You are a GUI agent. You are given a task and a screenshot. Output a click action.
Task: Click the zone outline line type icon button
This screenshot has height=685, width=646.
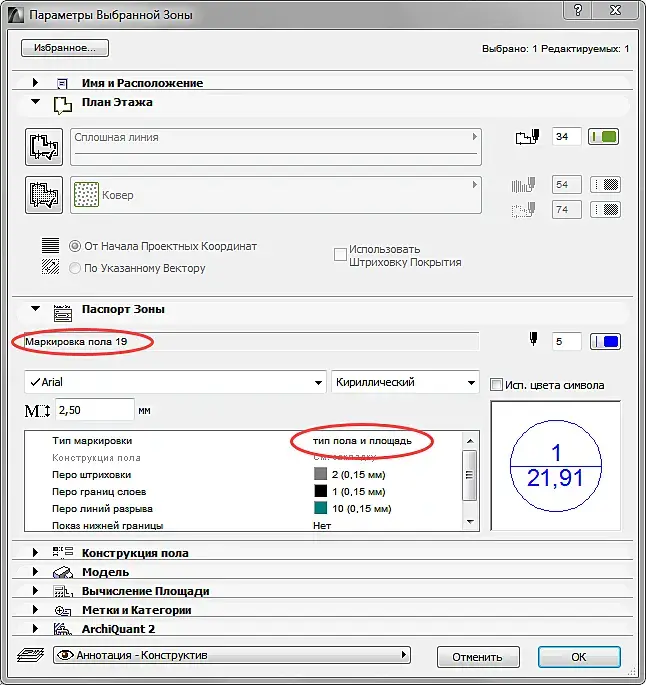tap(44, 147)
